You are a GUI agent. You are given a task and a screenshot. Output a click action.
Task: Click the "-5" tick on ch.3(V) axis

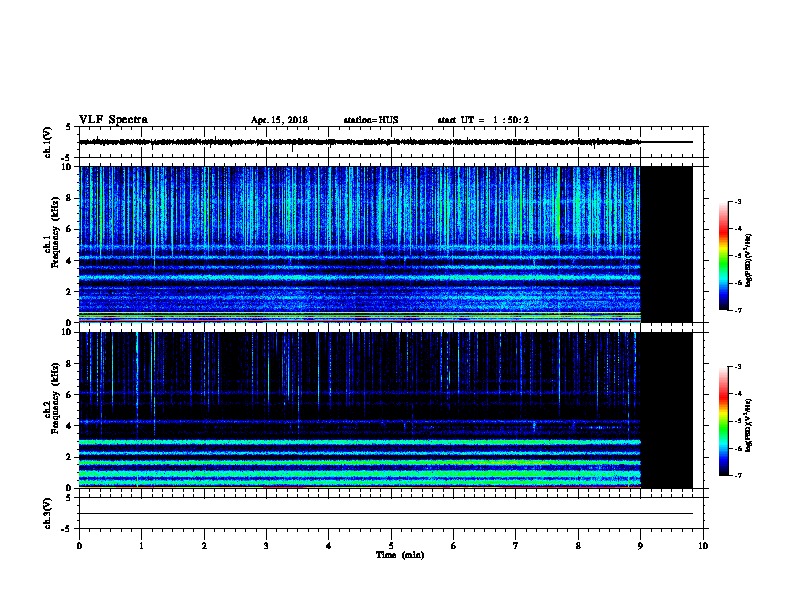coord(68,529)
